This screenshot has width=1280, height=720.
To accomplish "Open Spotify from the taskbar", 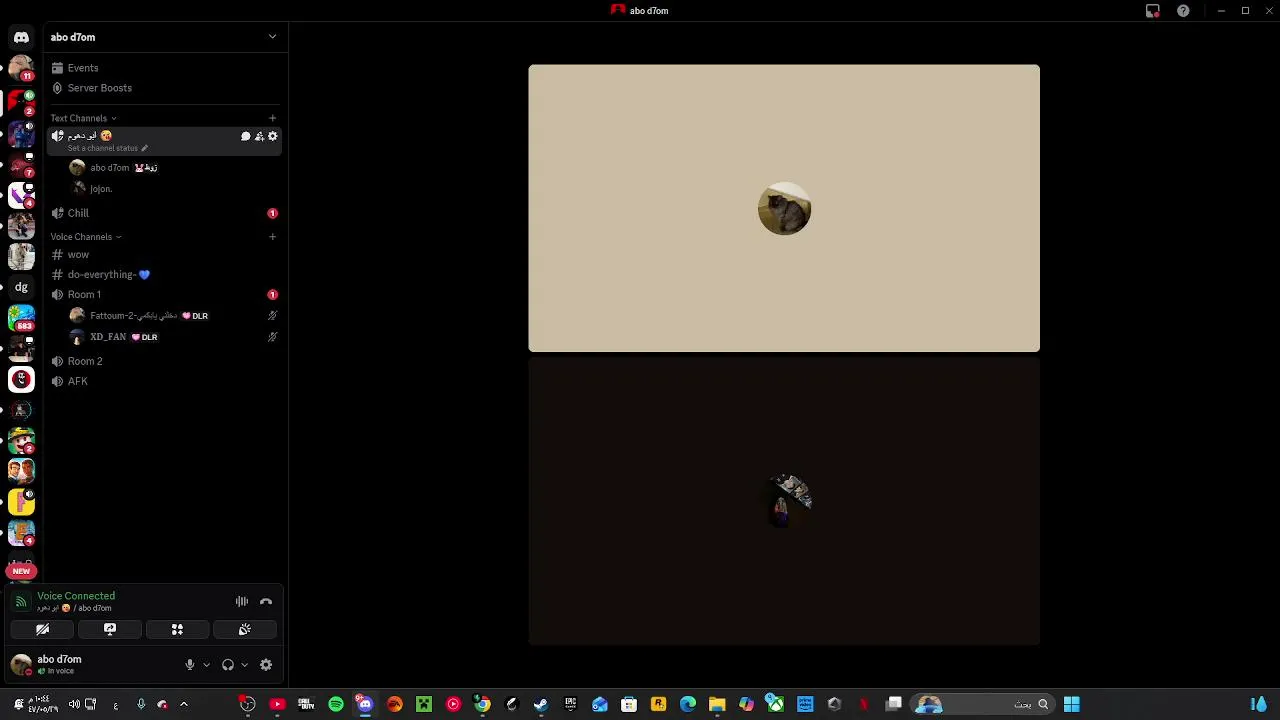I will [336, 704].
